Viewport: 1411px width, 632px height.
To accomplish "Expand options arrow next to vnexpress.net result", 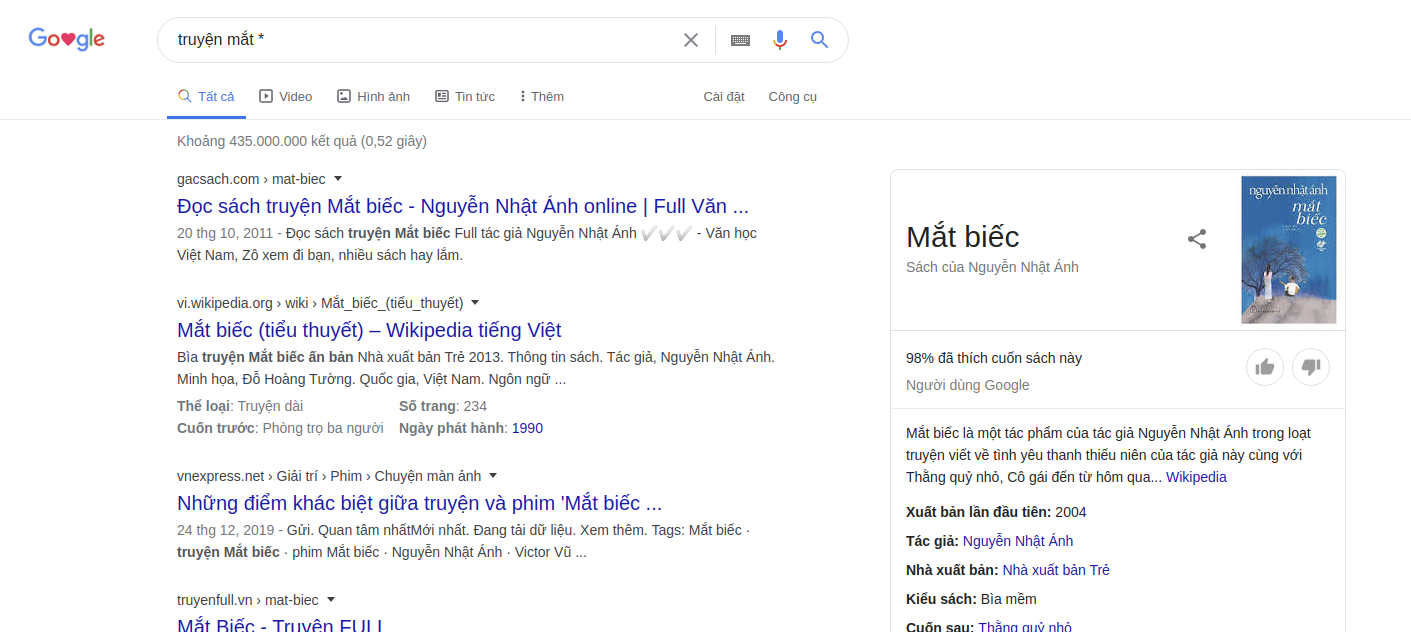I will pos(493,476).
